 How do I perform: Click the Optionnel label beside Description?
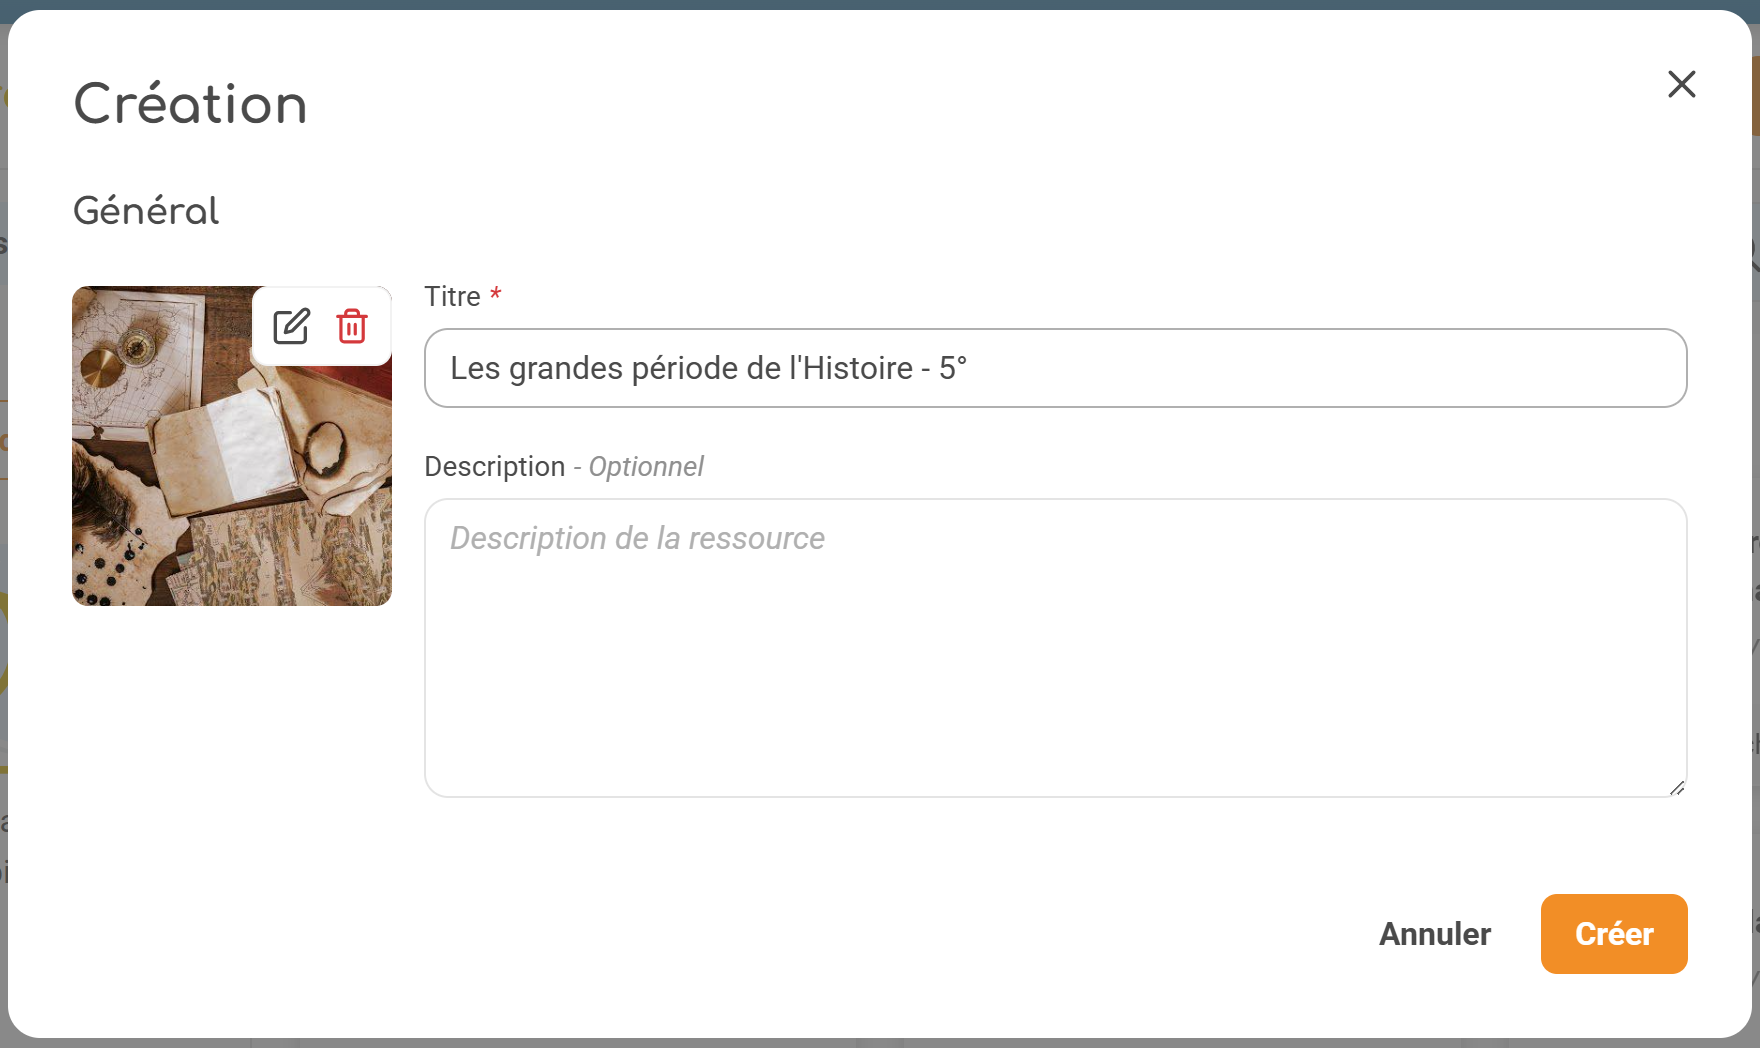645,466
